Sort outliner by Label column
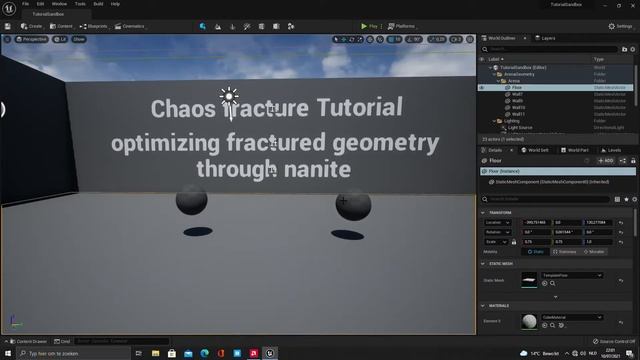The height and width of the screenshot is (360, 640). [x=496, y=59]
